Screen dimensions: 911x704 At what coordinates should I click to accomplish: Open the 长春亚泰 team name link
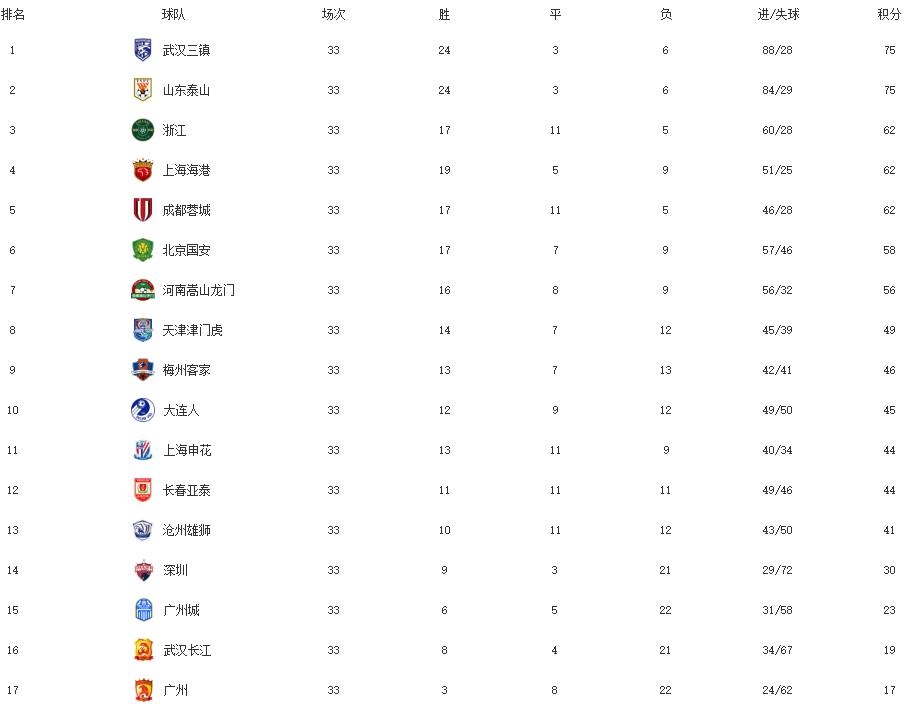point(187,490)
